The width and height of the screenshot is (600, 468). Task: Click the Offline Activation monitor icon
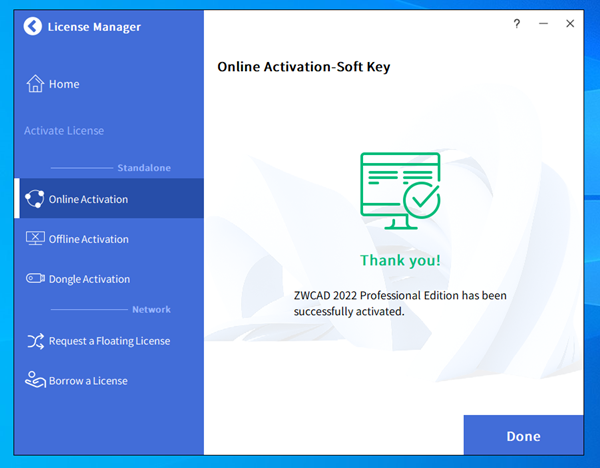point(35,239)
